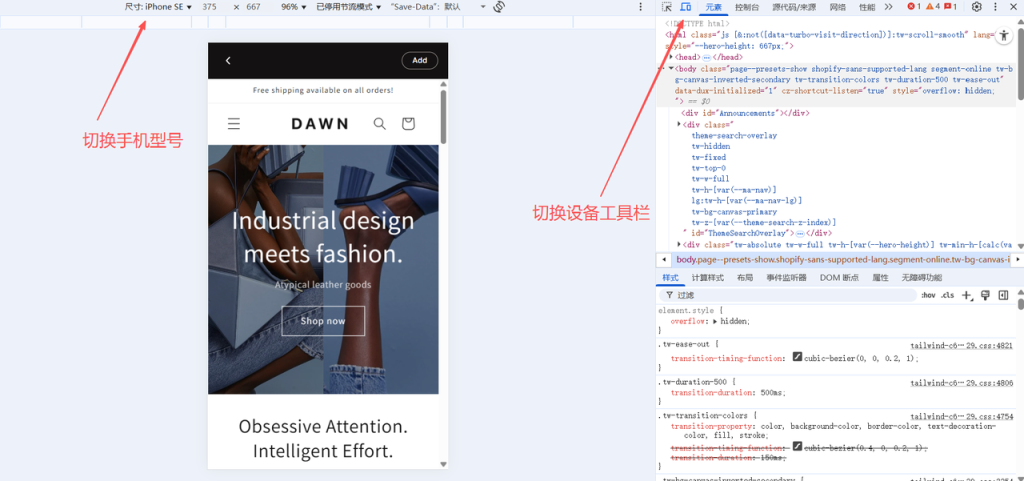The width and height of the screenshot is (1024, 481).
Task: Open the shopping cart bag icon
Action: [408, 124]
